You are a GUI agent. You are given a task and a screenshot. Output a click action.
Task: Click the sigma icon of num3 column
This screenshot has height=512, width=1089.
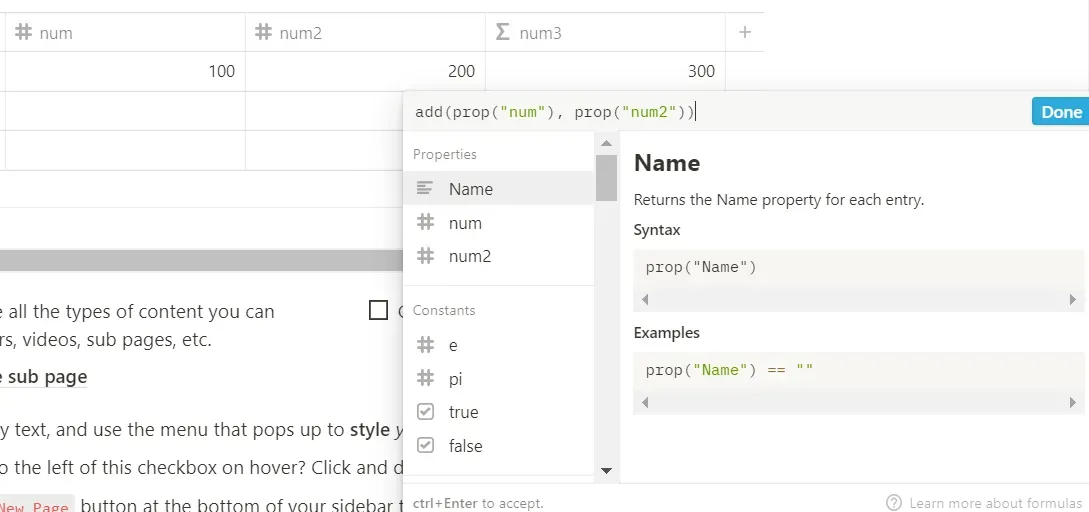coord(503,33)
